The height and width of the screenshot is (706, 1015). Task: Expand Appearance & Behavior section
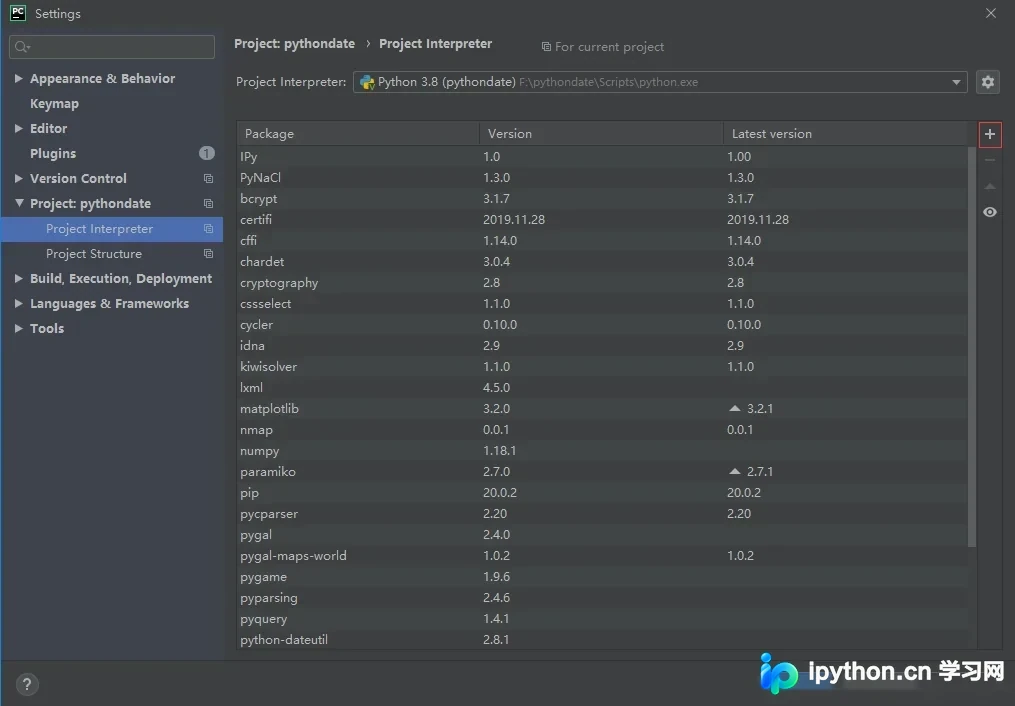click(x=19, y=78)
